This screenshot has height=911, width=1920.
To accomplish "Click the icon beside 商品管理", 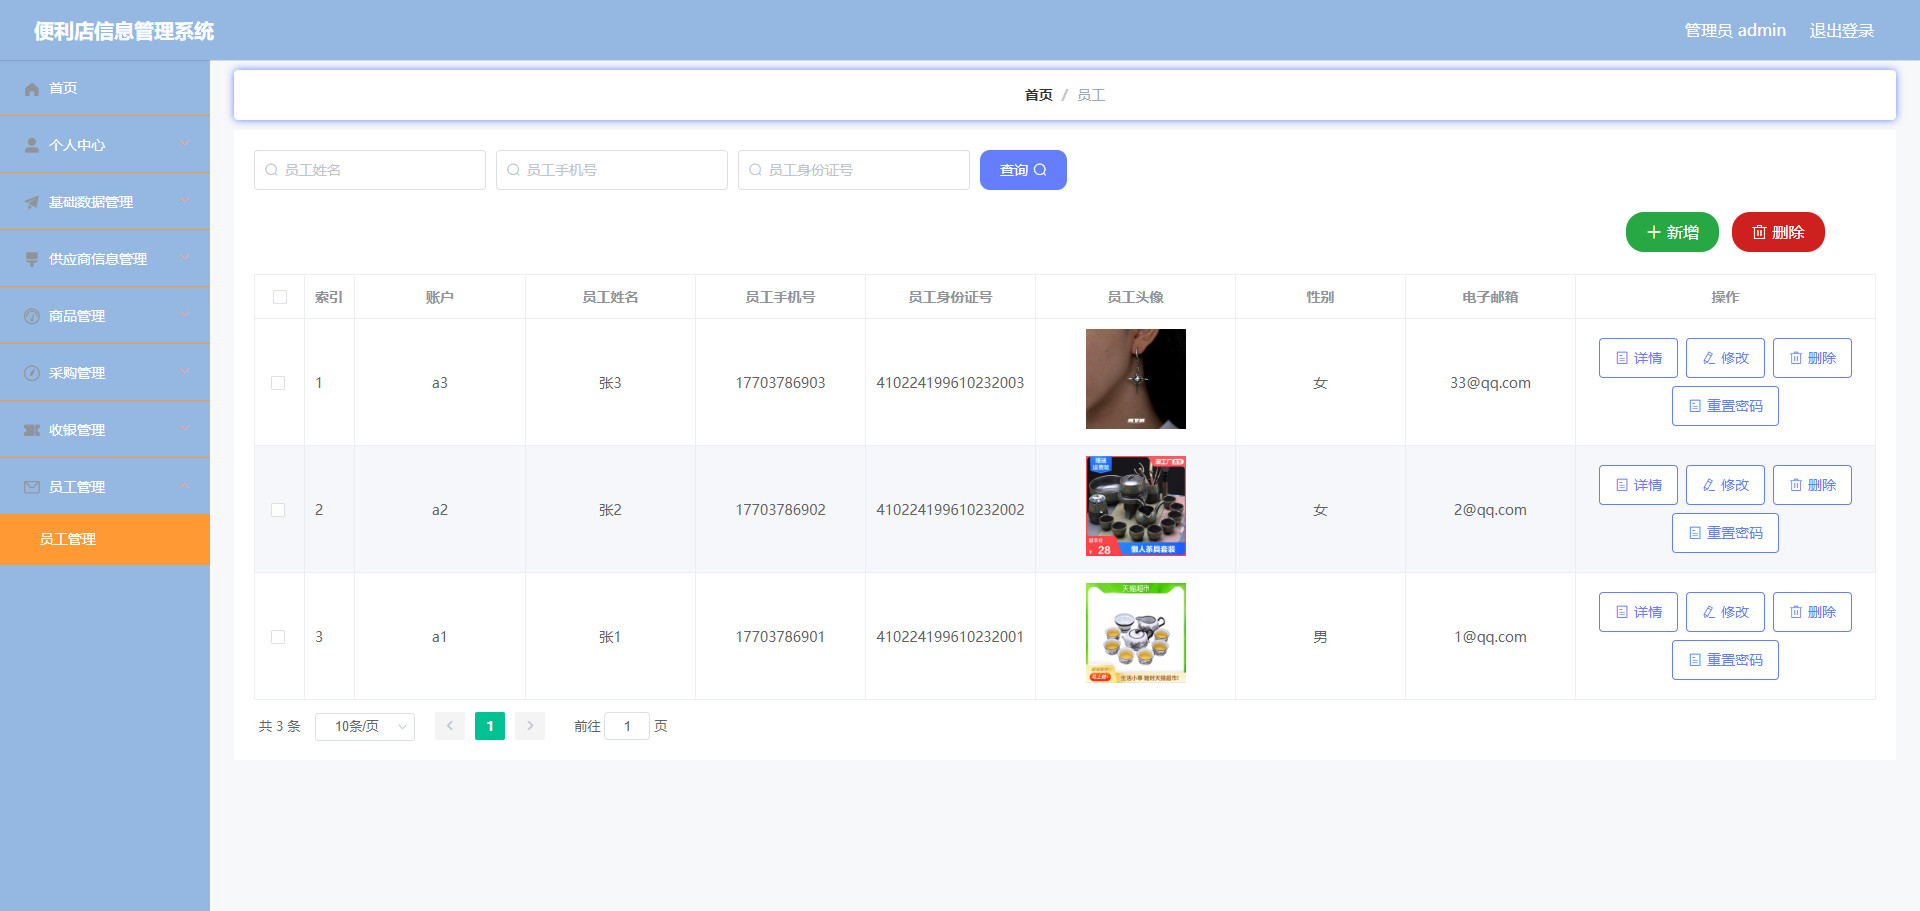I will [32, 316].
